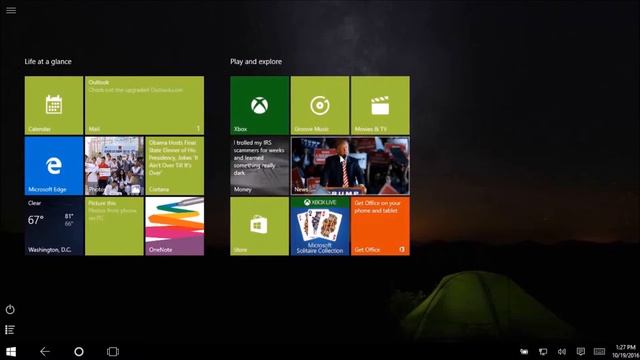Image resolution: width=640 pixels, height=360 pixels.
Task: Open the hamburger menu at top left
Action: tap(11, 10)
